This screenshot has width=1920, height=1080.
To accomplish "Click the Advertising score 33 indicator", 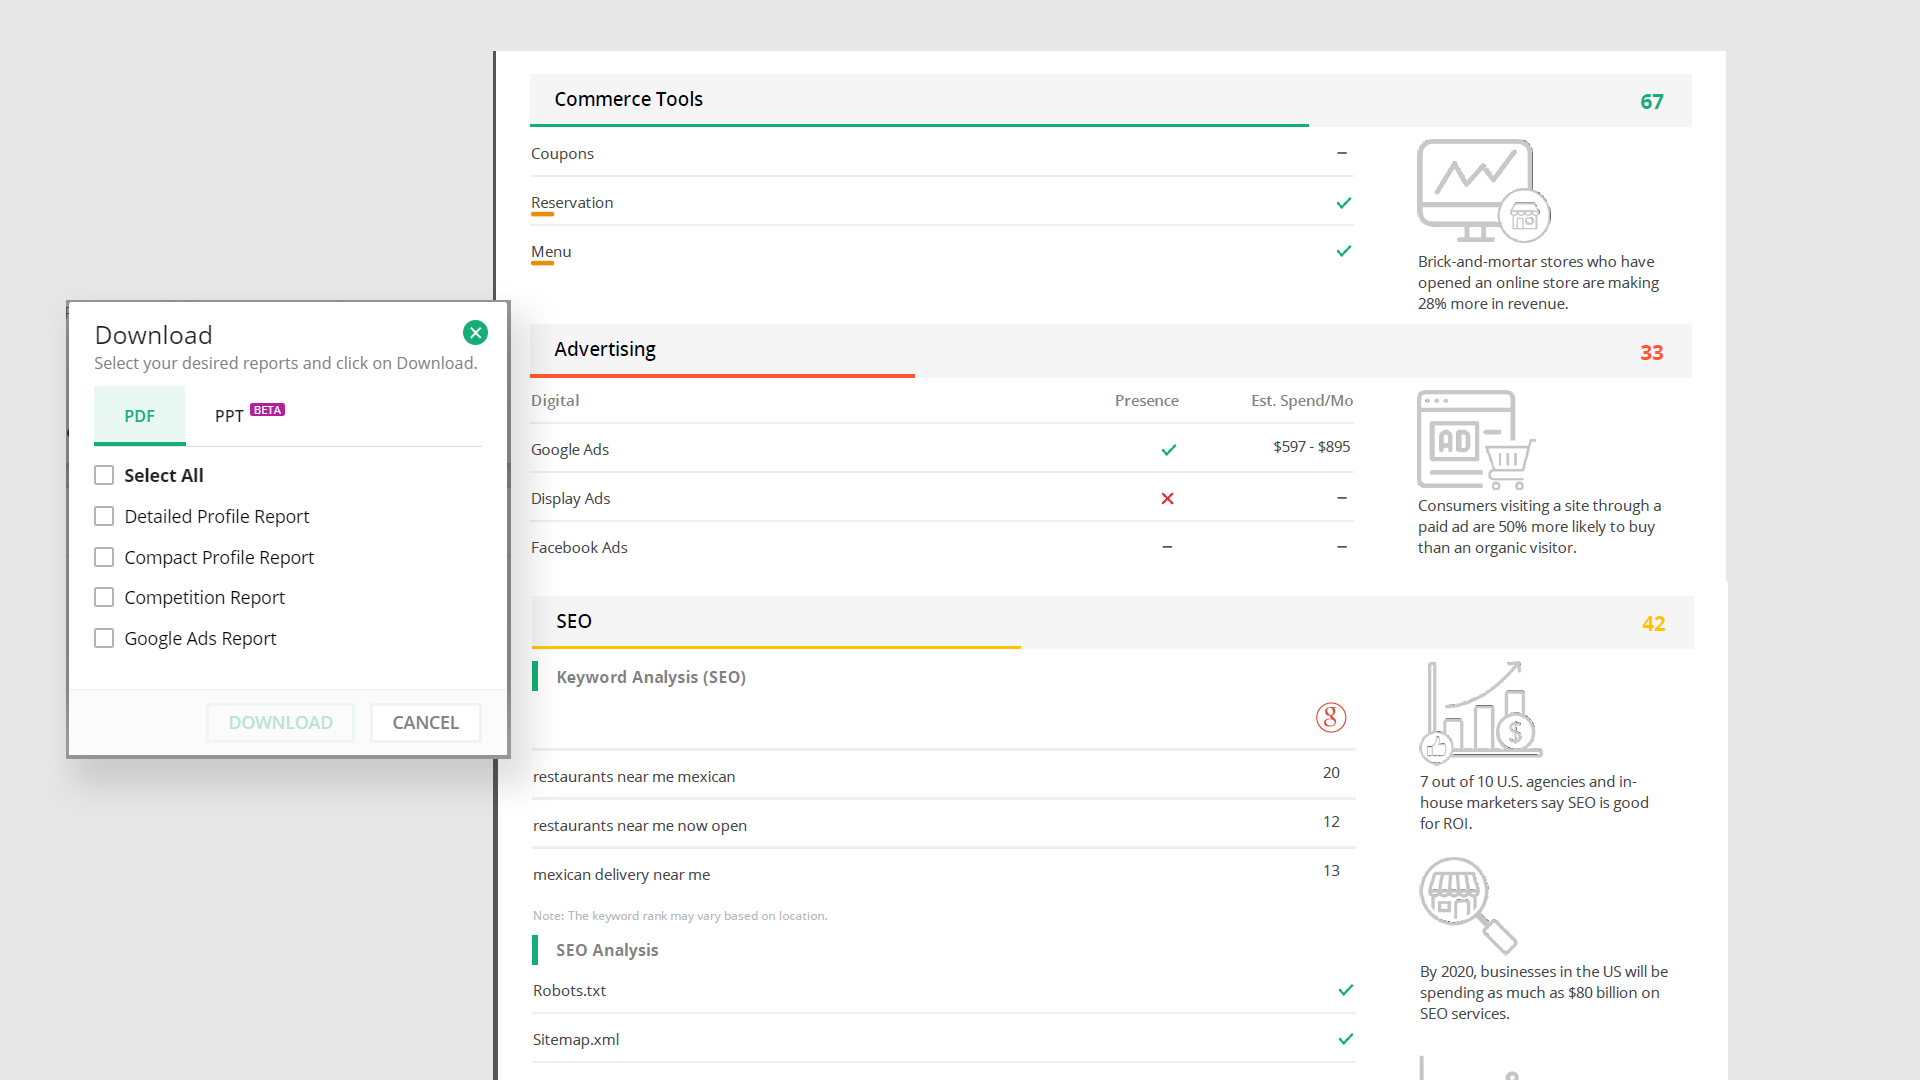I will 1651,352.
